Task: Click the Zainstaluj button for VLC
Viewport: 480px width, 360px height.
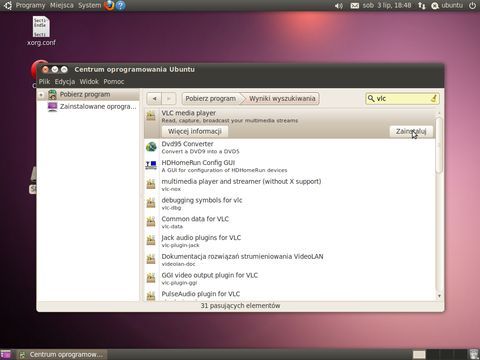Action: (411, 131)
